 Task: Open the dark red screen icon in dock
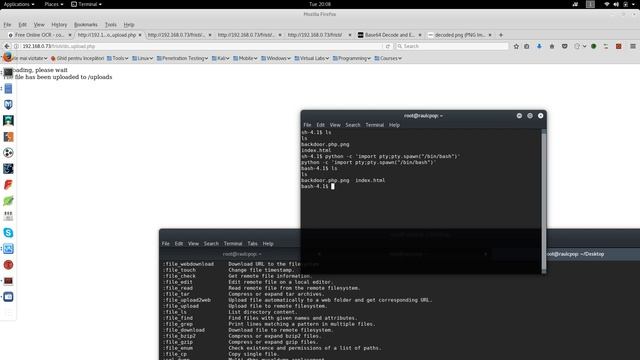8,281
